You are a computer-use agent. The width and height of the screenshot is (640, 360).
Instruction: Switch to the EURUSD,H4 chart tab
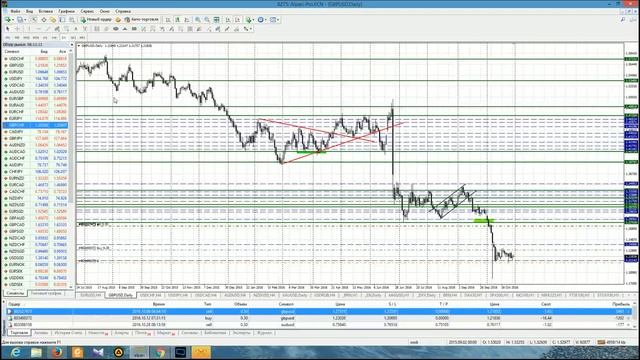90,295
